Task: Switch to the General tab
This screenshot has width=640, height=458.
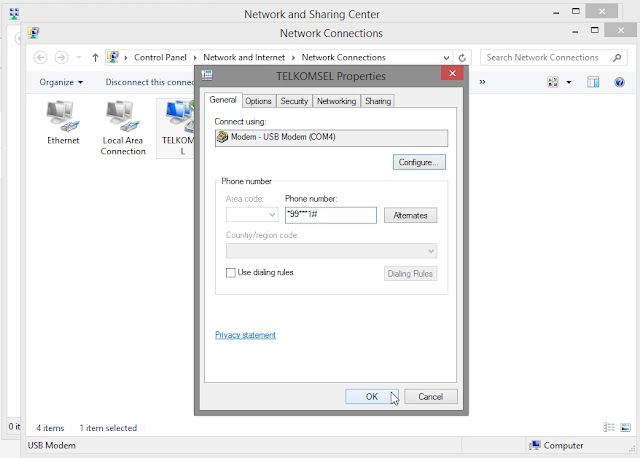Action: click(x=223, y=100)
